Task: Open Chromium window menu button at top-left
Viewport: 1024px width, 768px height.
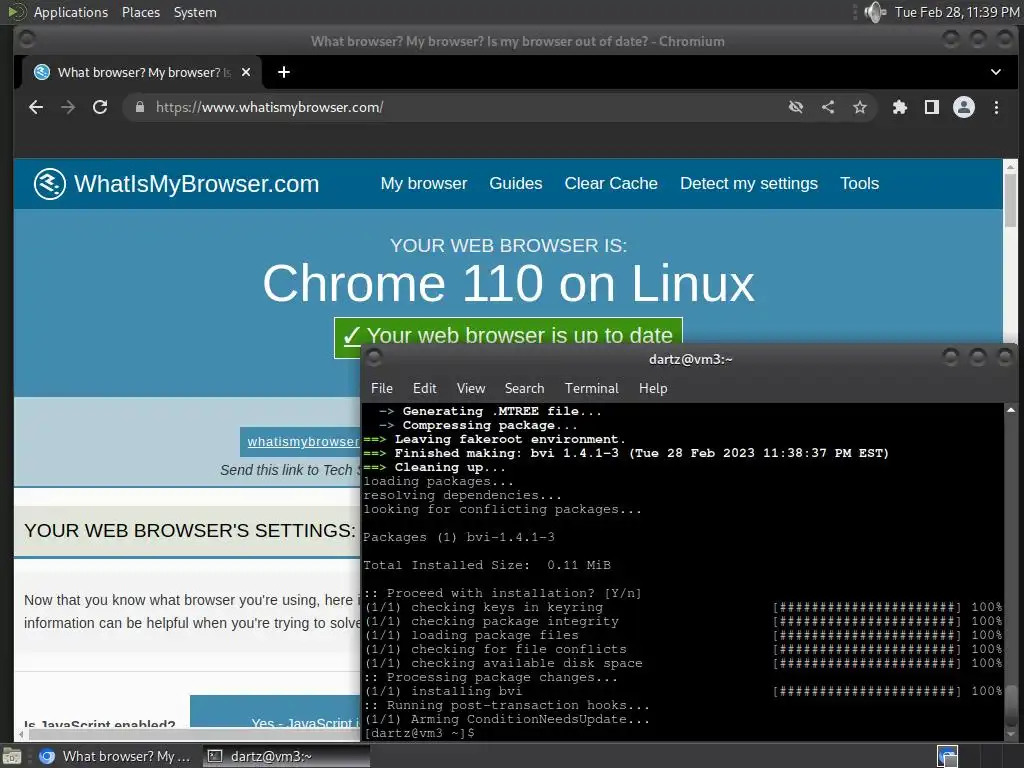Action: coord(27,39)
